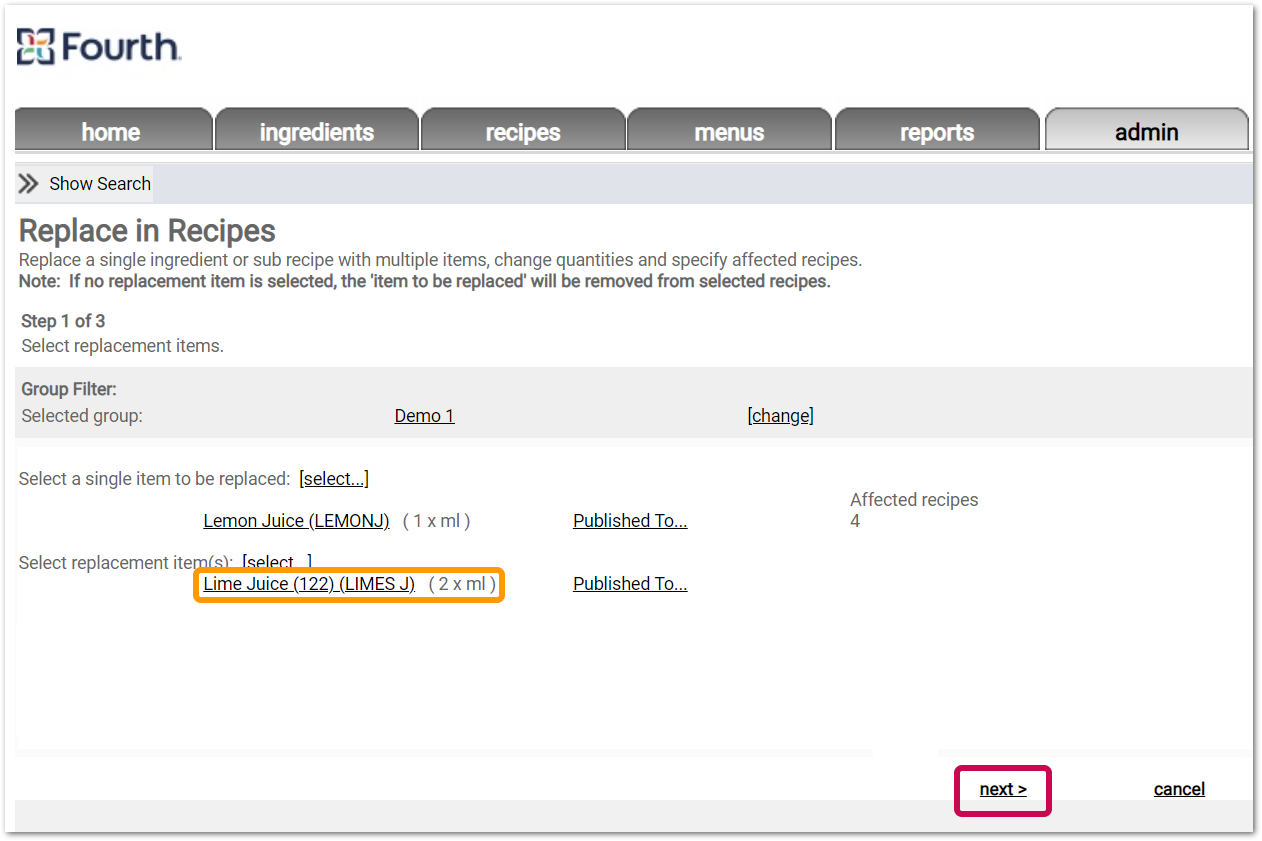Screen dimensions: 1262x841
Task: Open Lime Juice (122) (LIMES J) link
Action: pyautogui.click(x=309, y=584)
